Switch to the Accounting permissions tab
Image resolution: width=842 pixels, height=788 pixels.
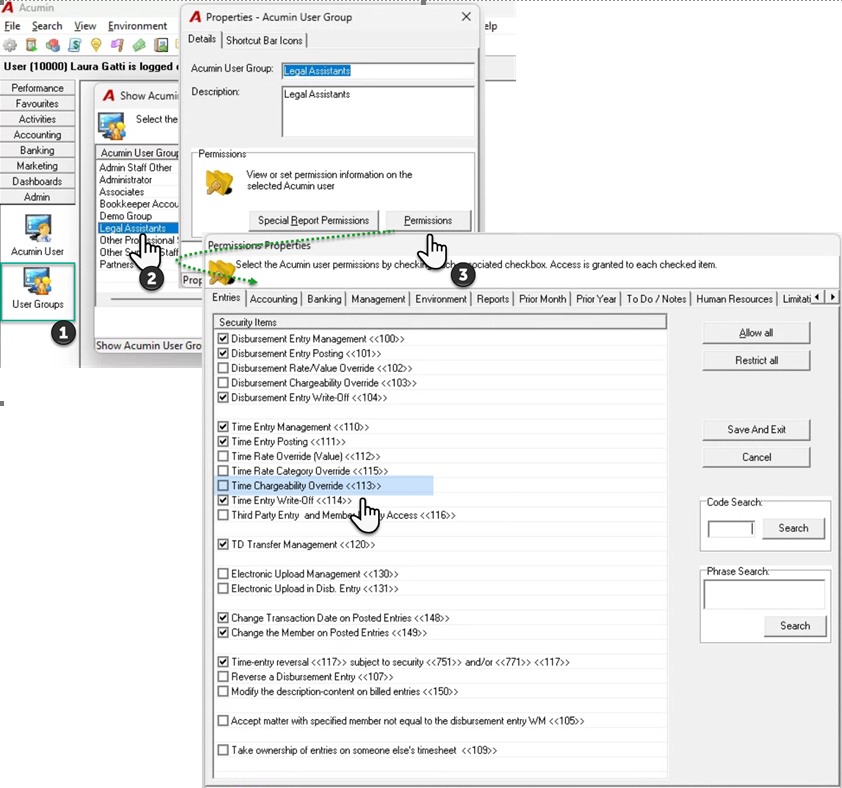273,299
